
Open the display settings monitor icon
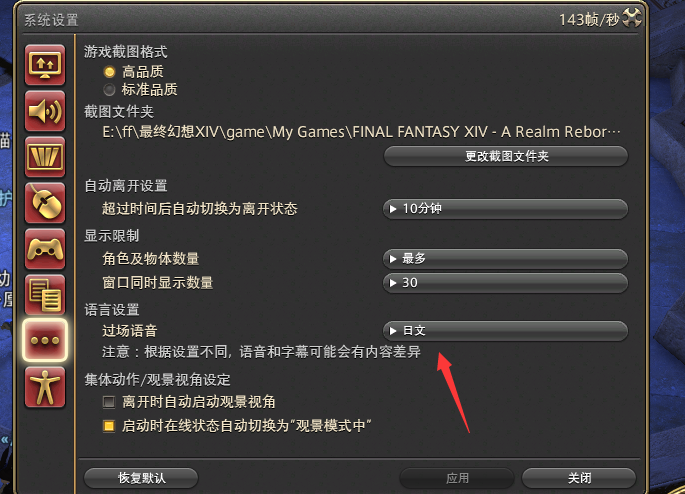[x=45, y=65]
